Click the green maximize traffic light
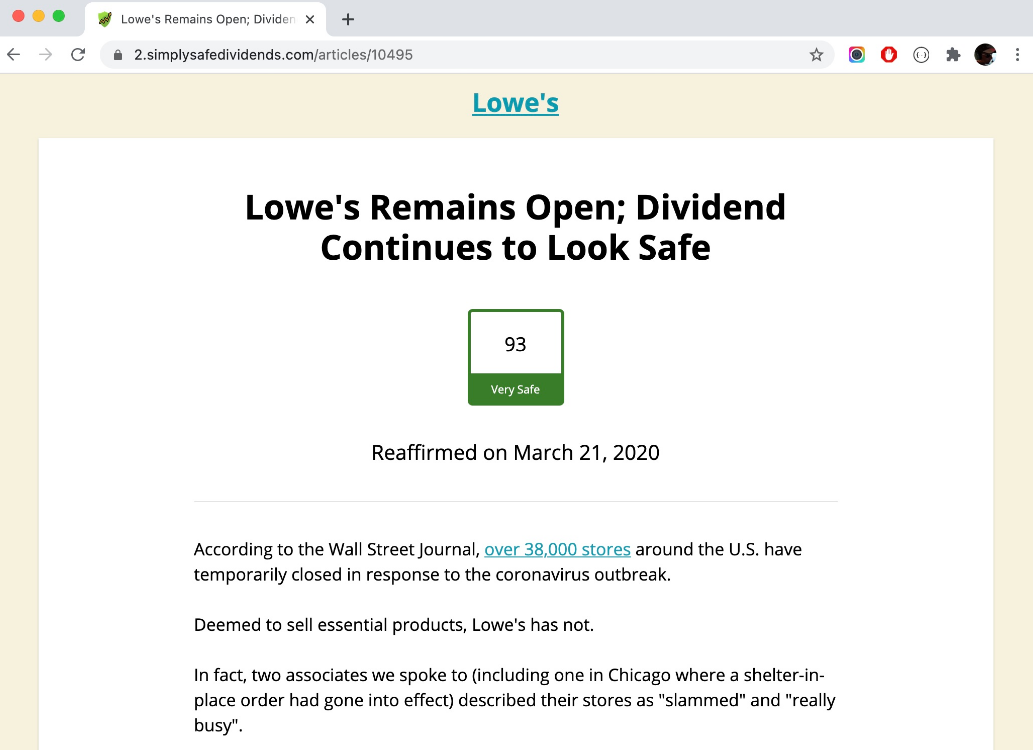The width and height of the screenshot is (1033, 750). pyautogui.click(x=60, y=17)
